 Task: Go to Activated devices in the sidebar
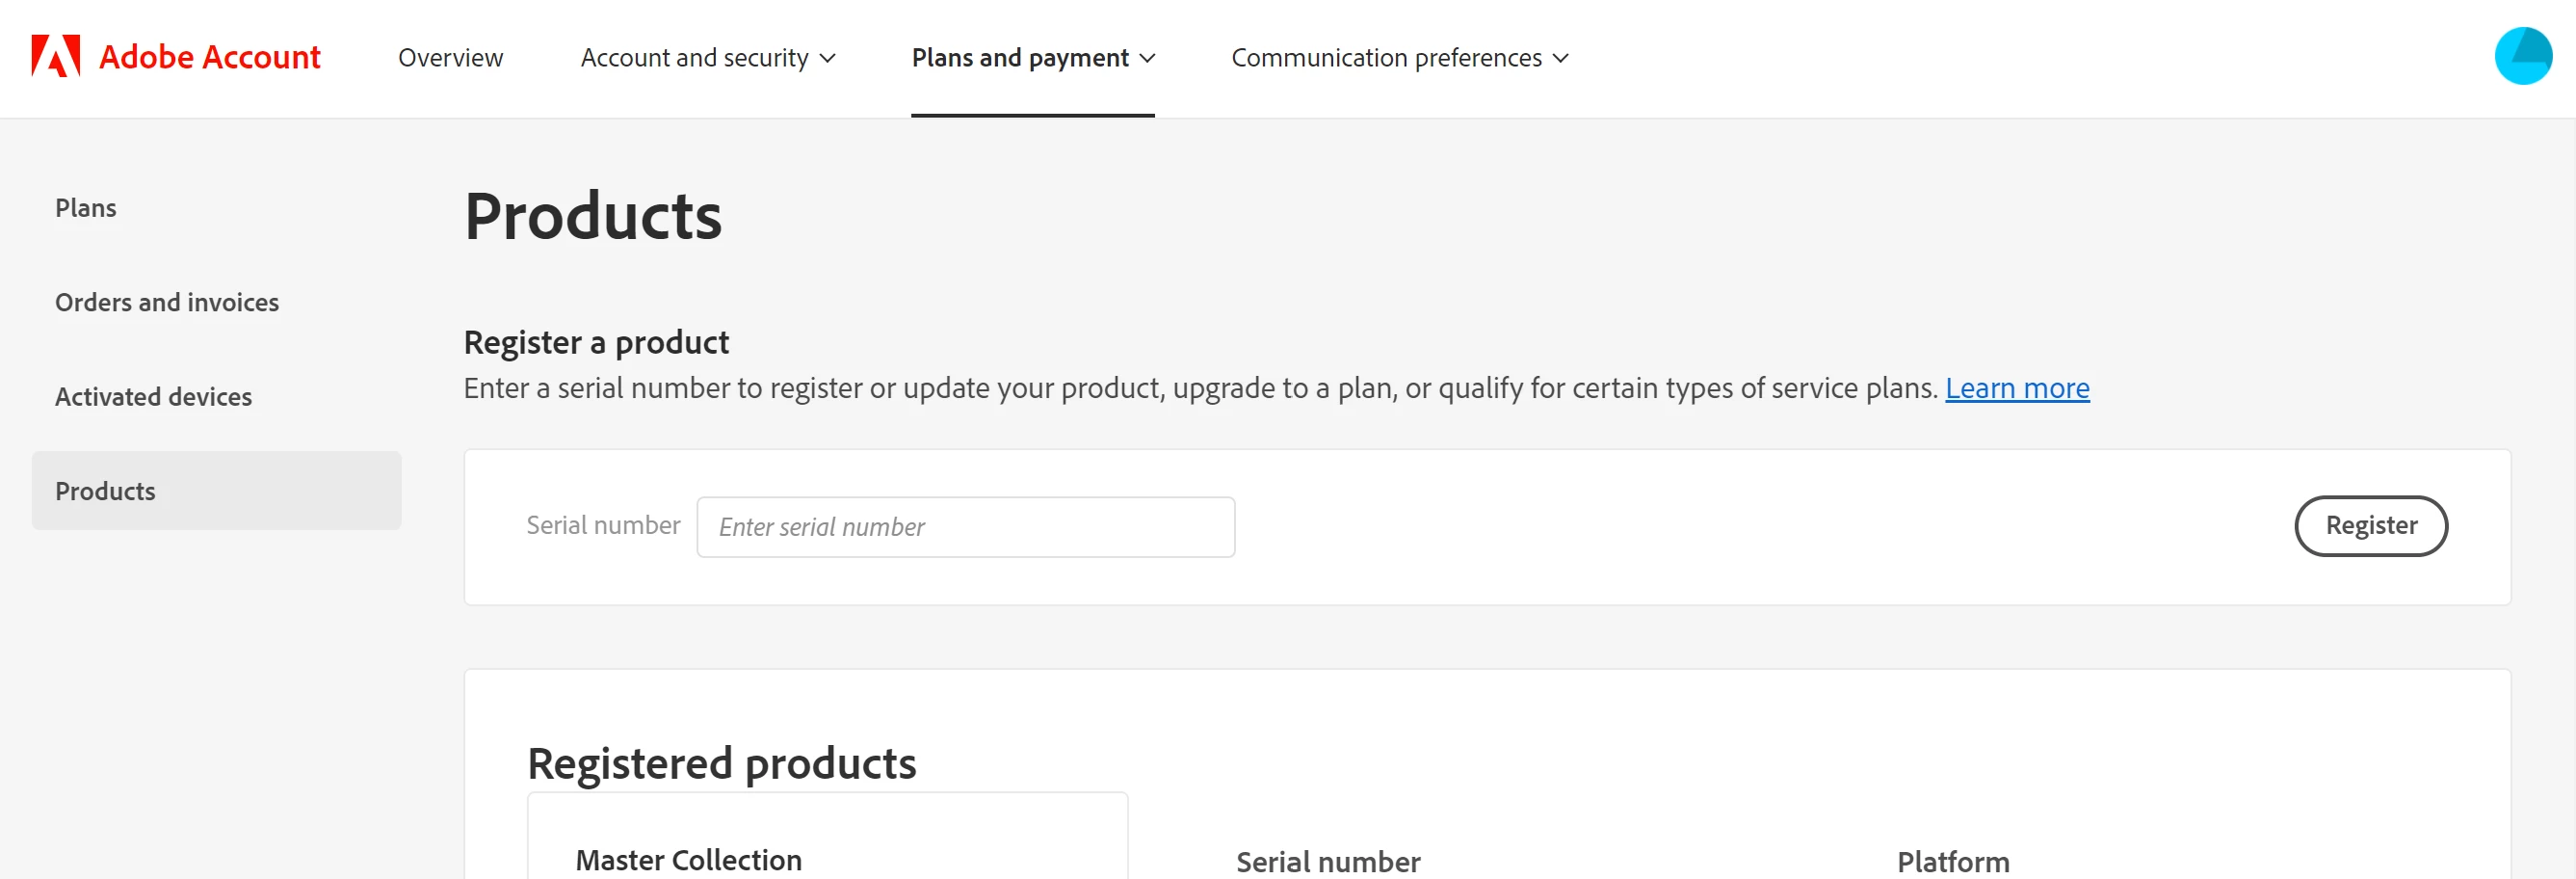[x=153, y=396]
